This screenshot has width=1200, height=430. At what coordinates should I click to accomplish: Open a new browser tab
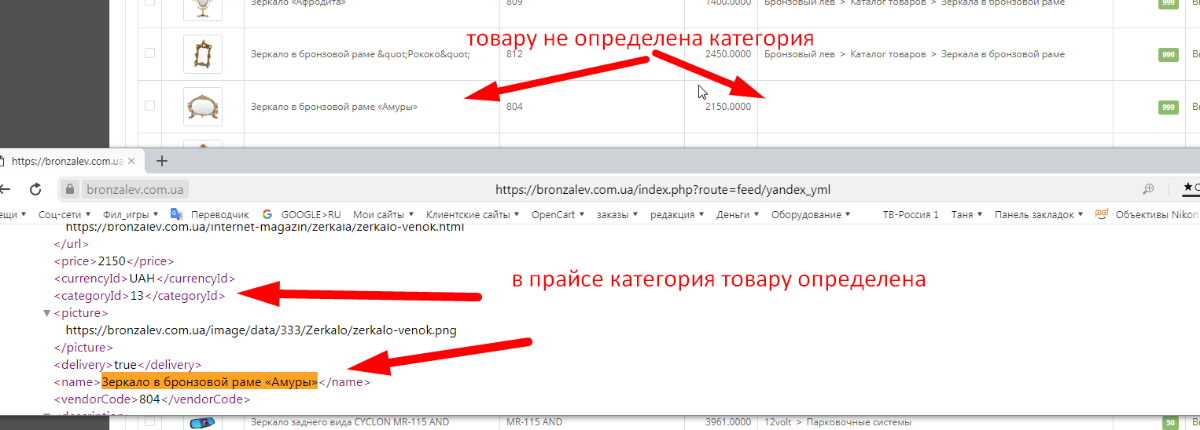(x=162, y=160)
